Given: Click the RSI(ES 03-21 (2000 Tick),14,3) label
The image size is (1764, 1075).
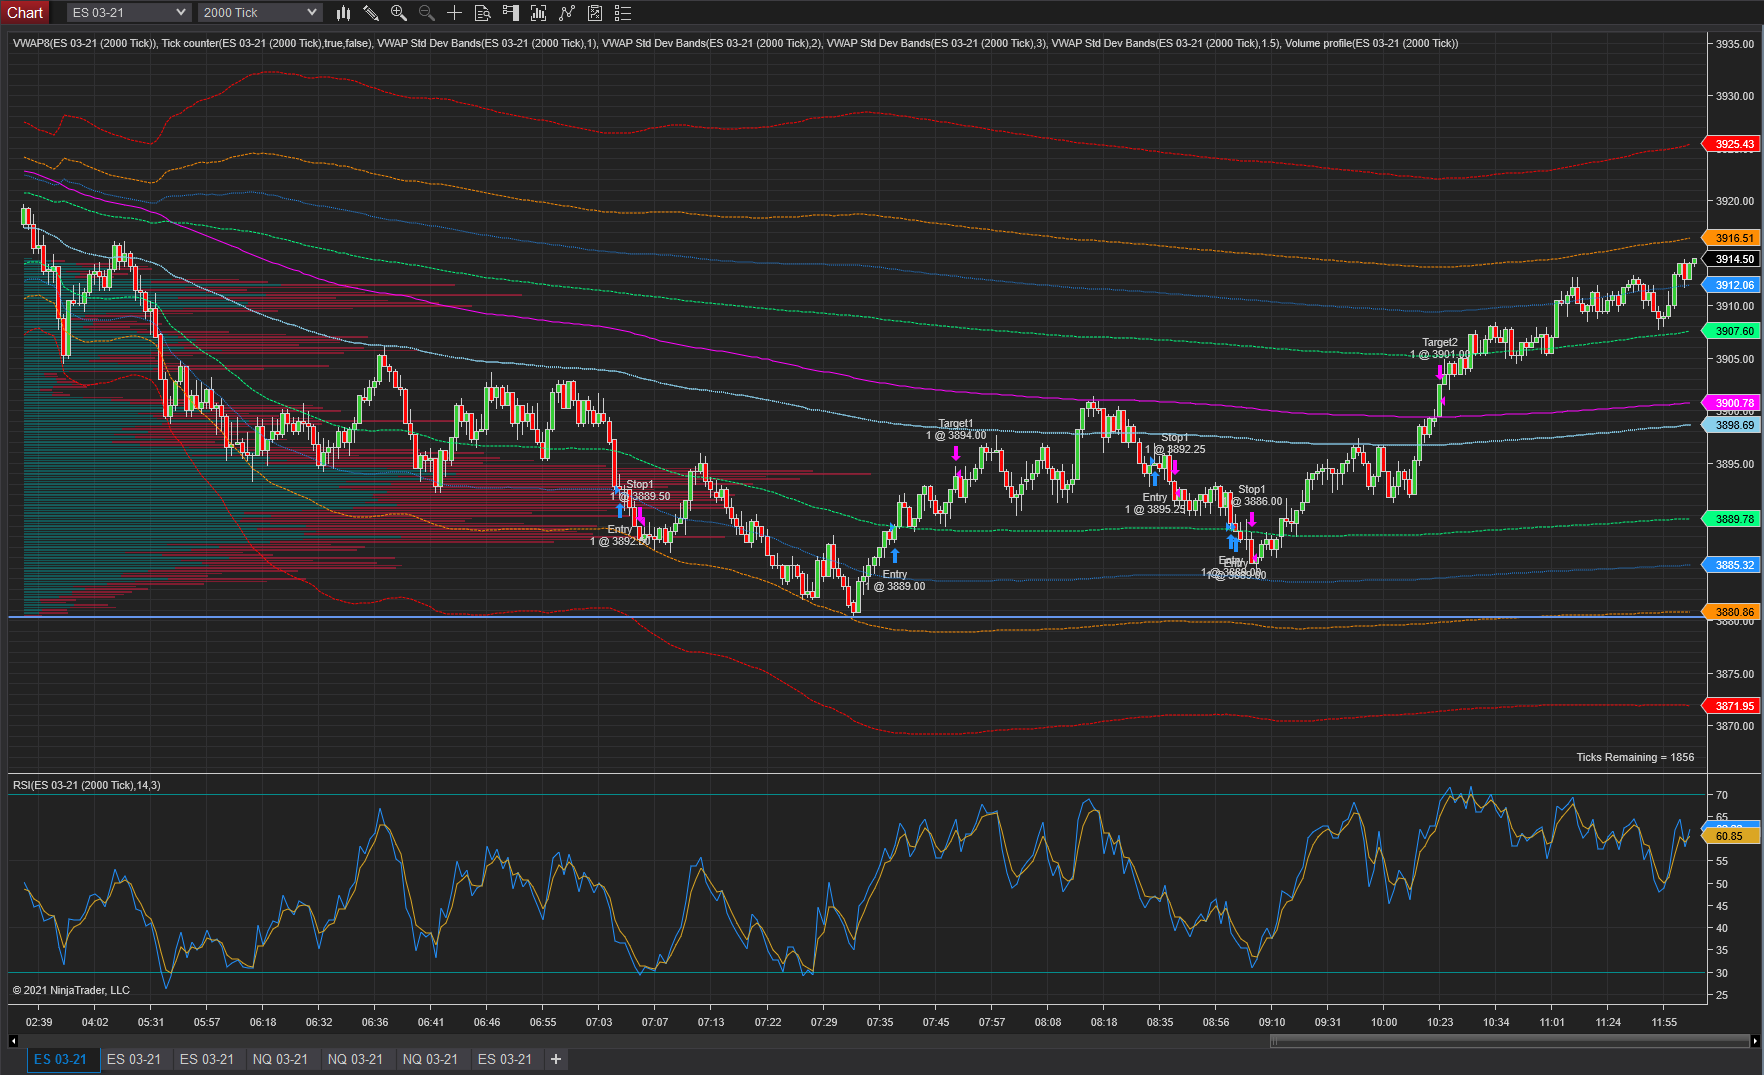Looking at the screenshot, I should (87, 785).
